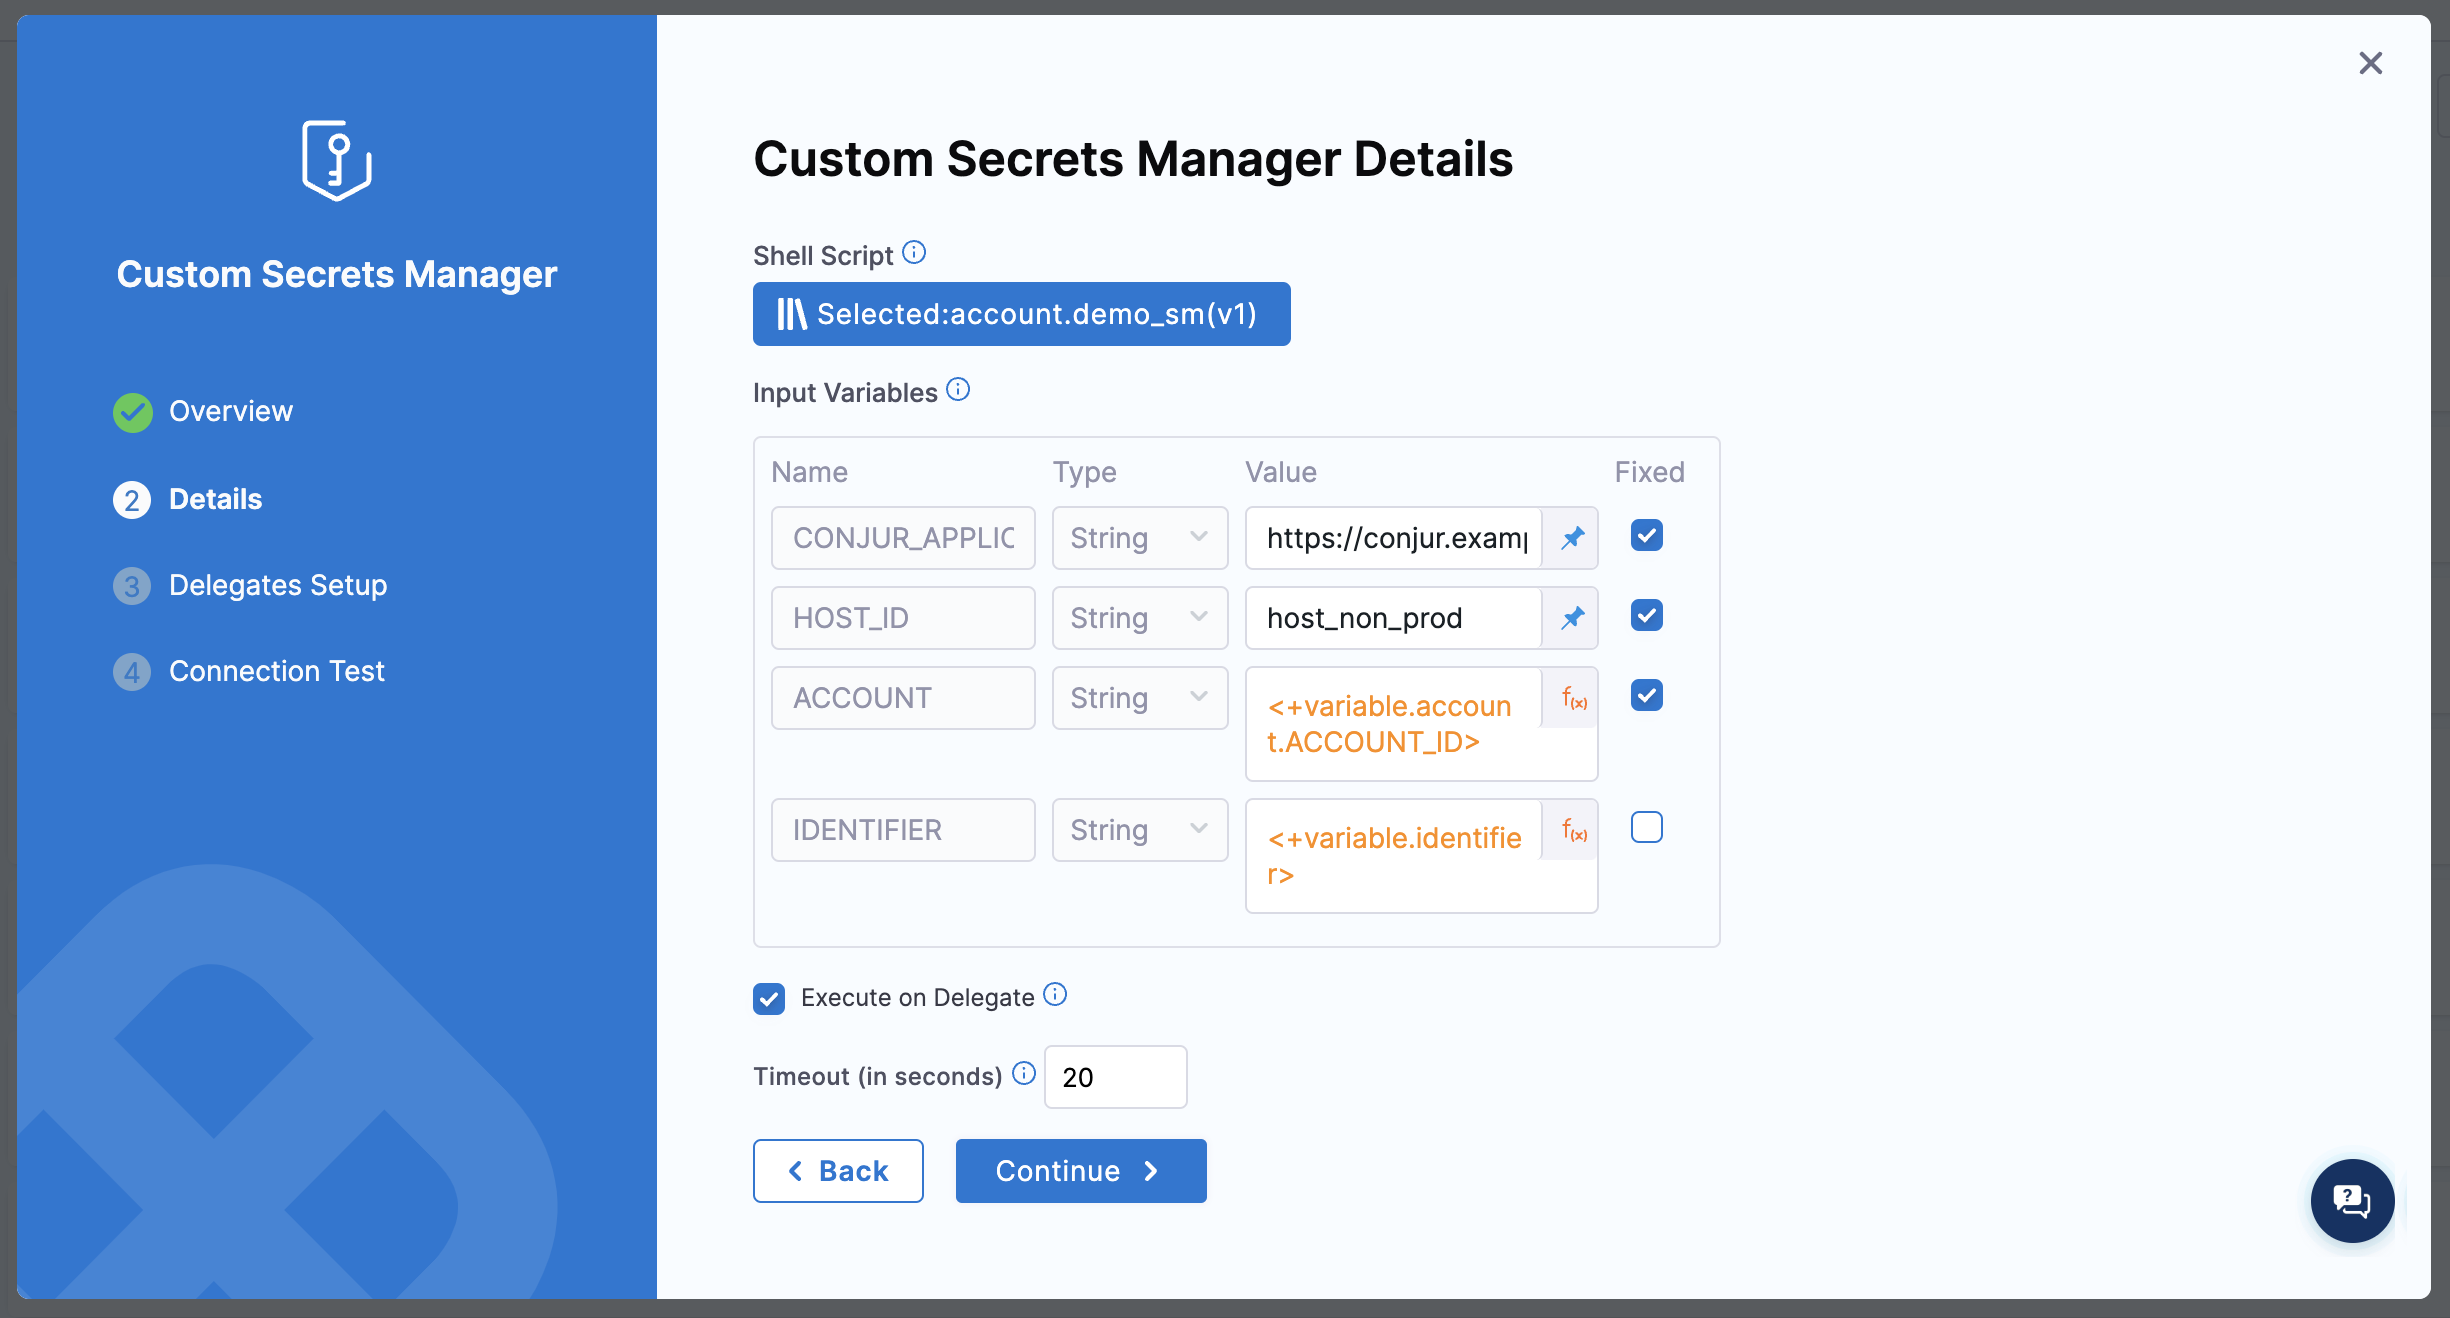
Task: Click the Shell Script info icon
Action: (x=914, y=253)
